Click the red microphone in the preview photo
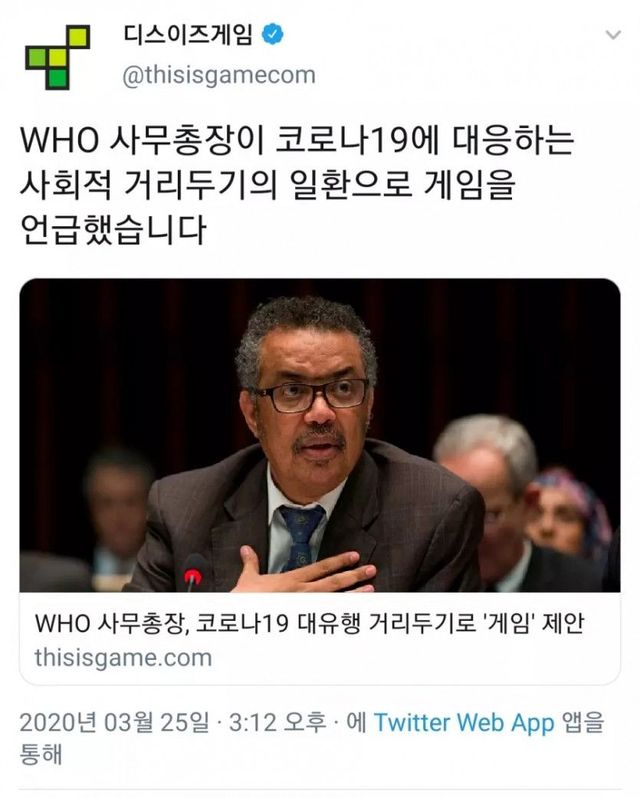 coord(193,574)
